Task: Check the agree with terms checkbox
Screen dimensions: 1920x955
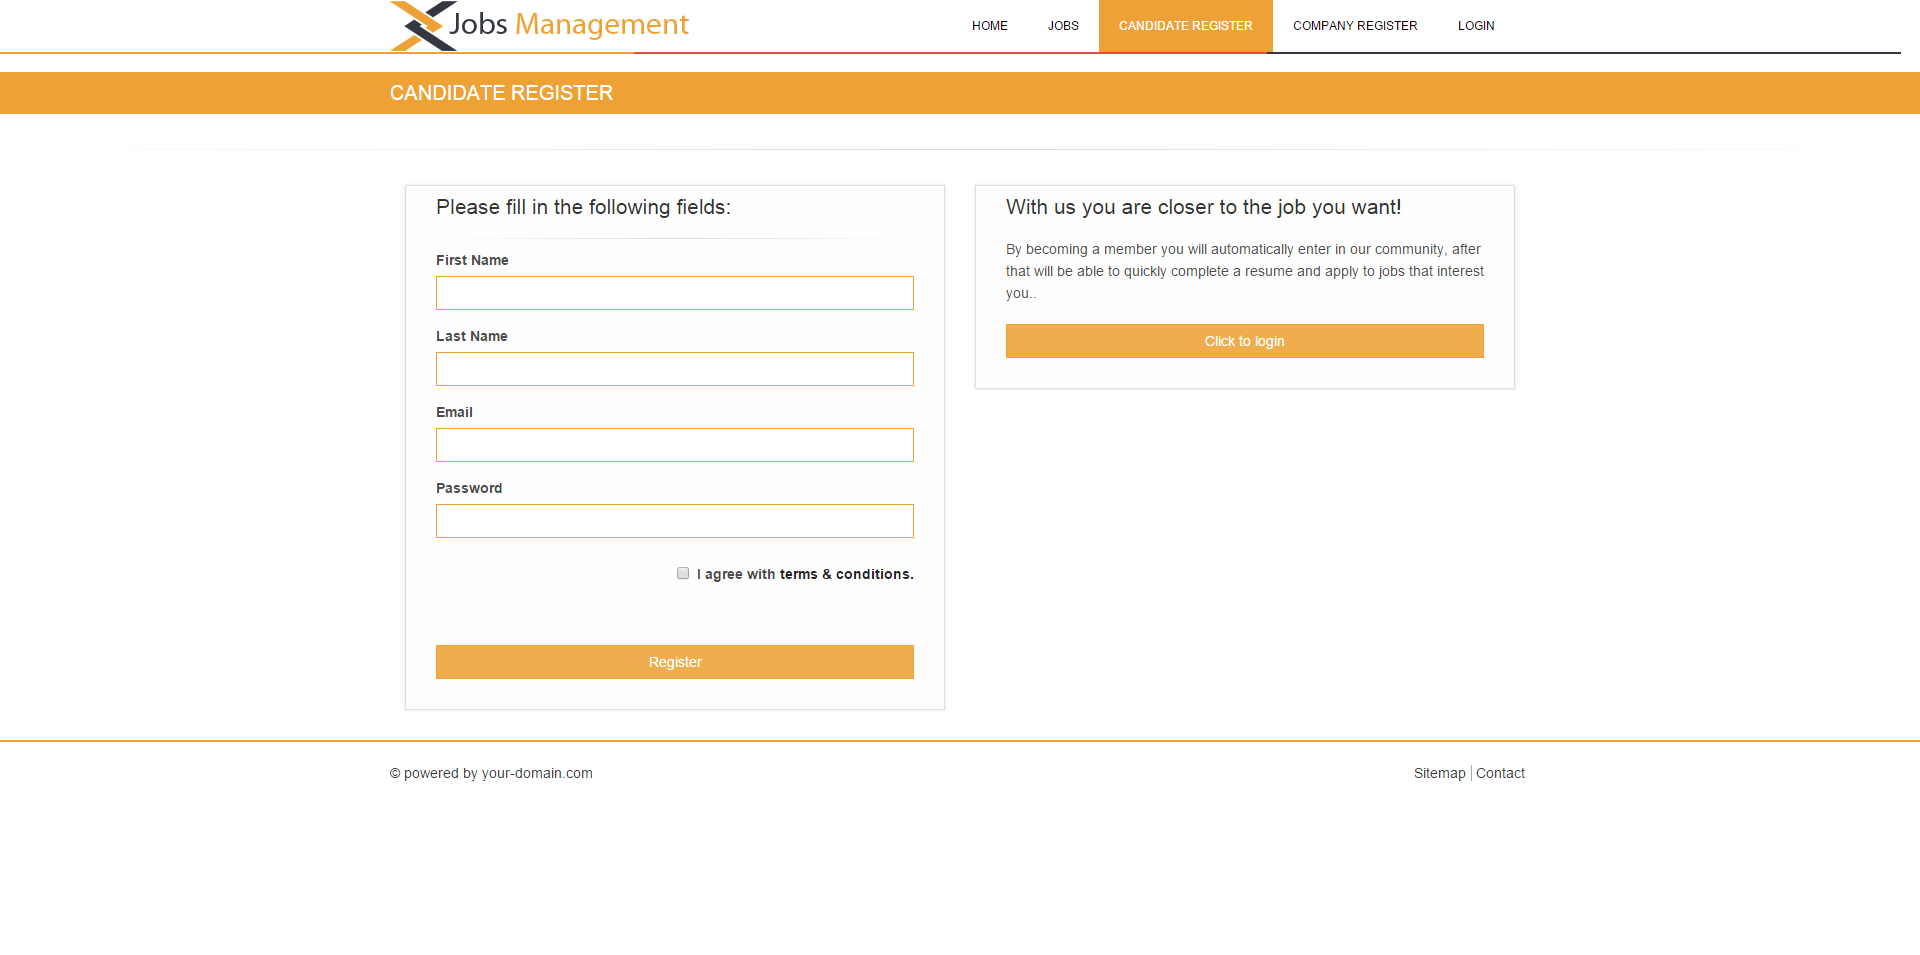Action: coord(683,573)
